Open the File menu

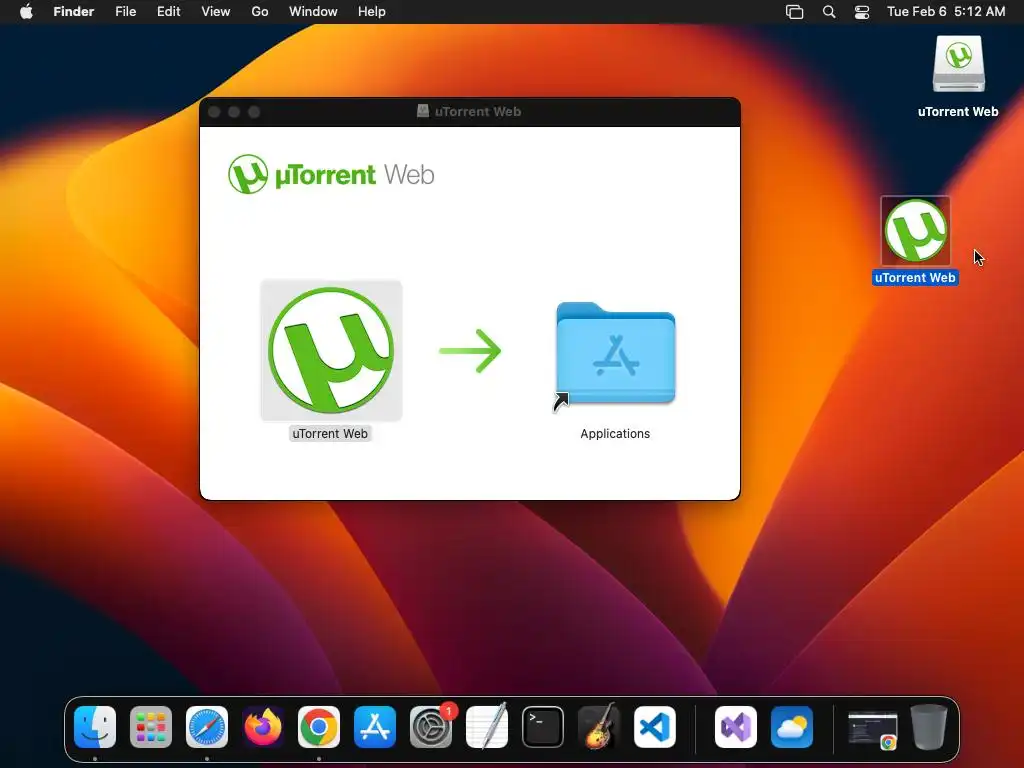click(x=125, y=12)
